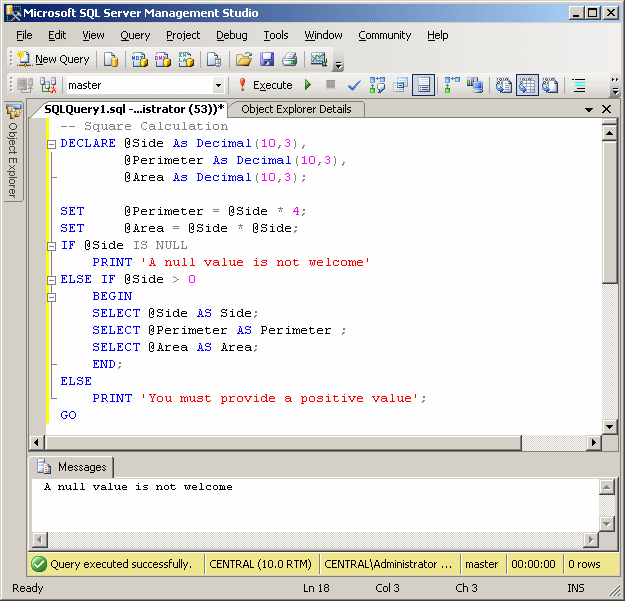
Task: Switch output to Results to Grid
Action: coord(527,85)
